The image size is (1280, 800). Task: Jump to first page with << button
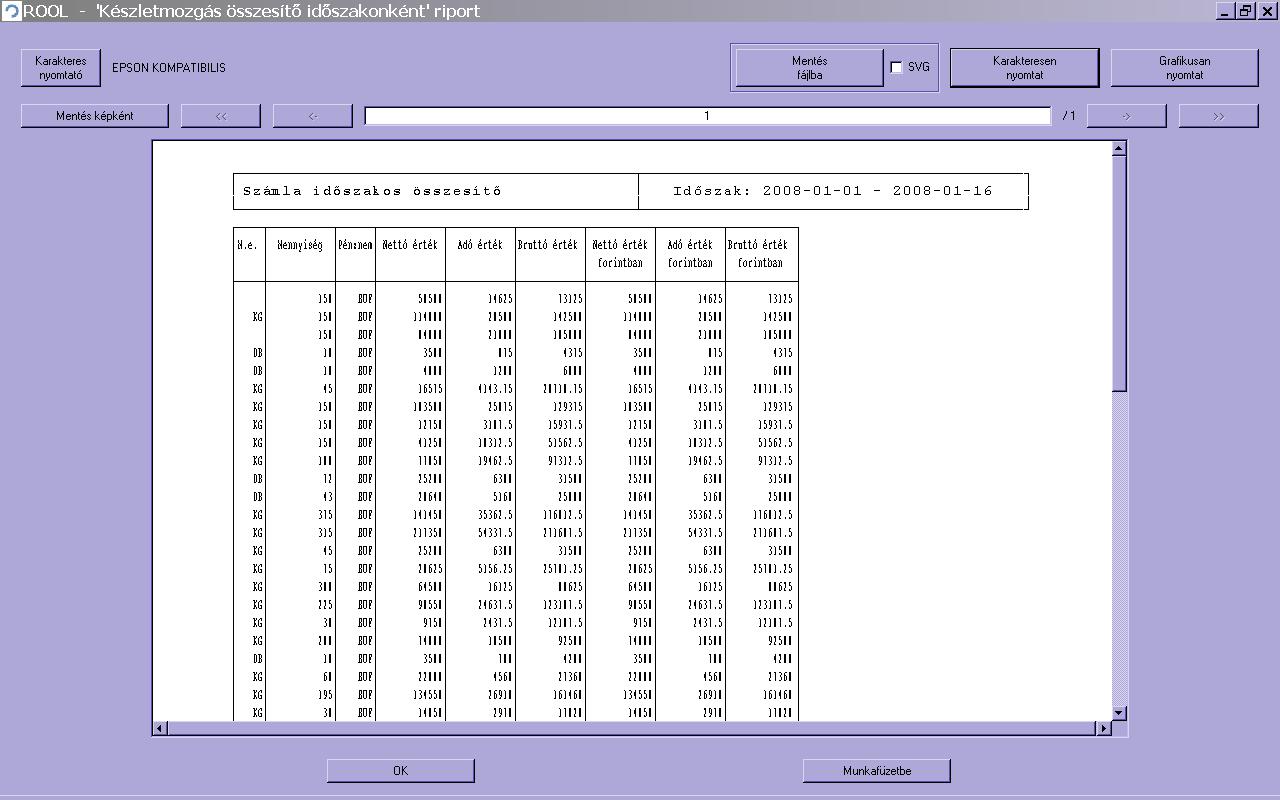point(221,116)
